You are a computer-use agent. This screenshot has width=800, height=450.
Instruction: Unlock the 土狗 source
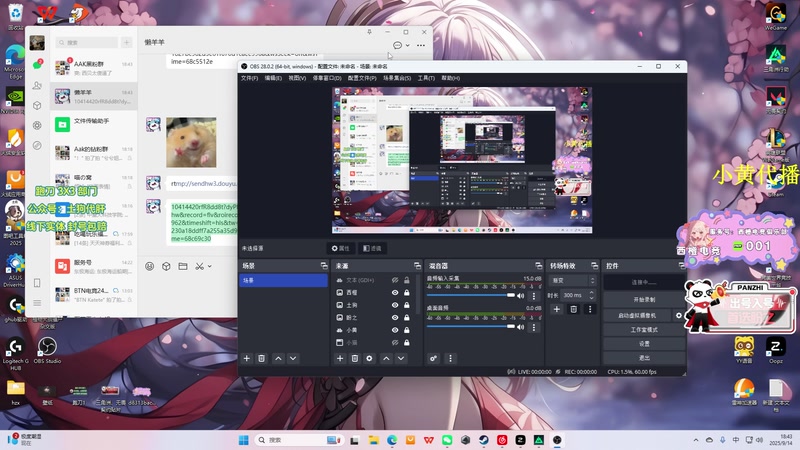click(407, 305)
